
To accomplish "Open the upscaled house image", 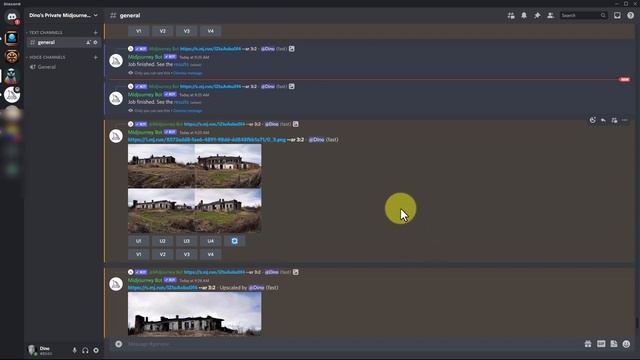I will click(x=195, y=313).
